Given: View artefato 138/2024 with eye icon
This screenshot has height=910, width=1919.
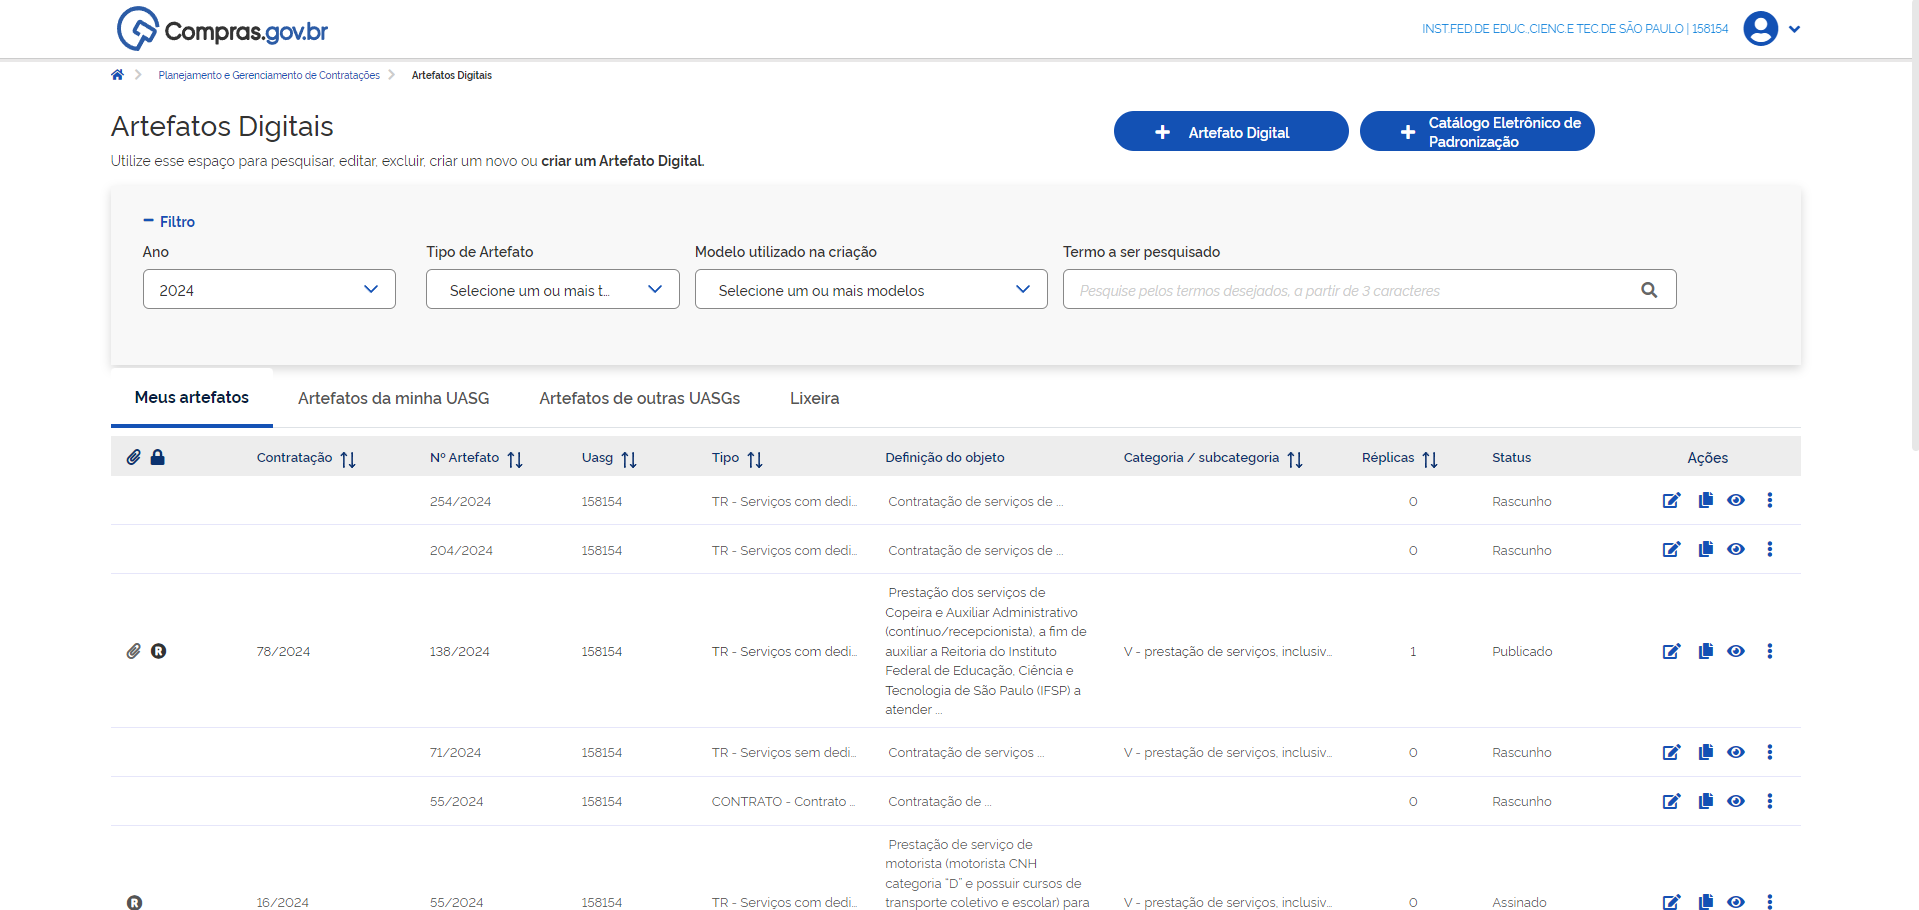Looking at the screenshot, I should point(1736,651).
